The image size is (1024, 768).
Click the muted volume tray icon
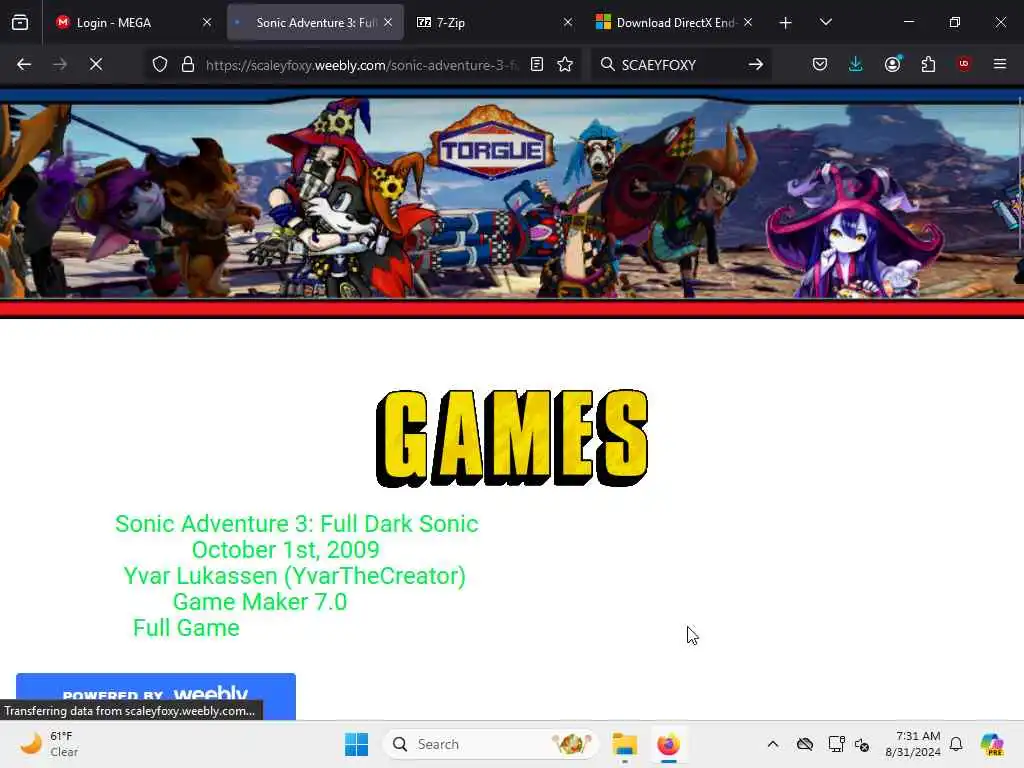[x=862, y=744]
